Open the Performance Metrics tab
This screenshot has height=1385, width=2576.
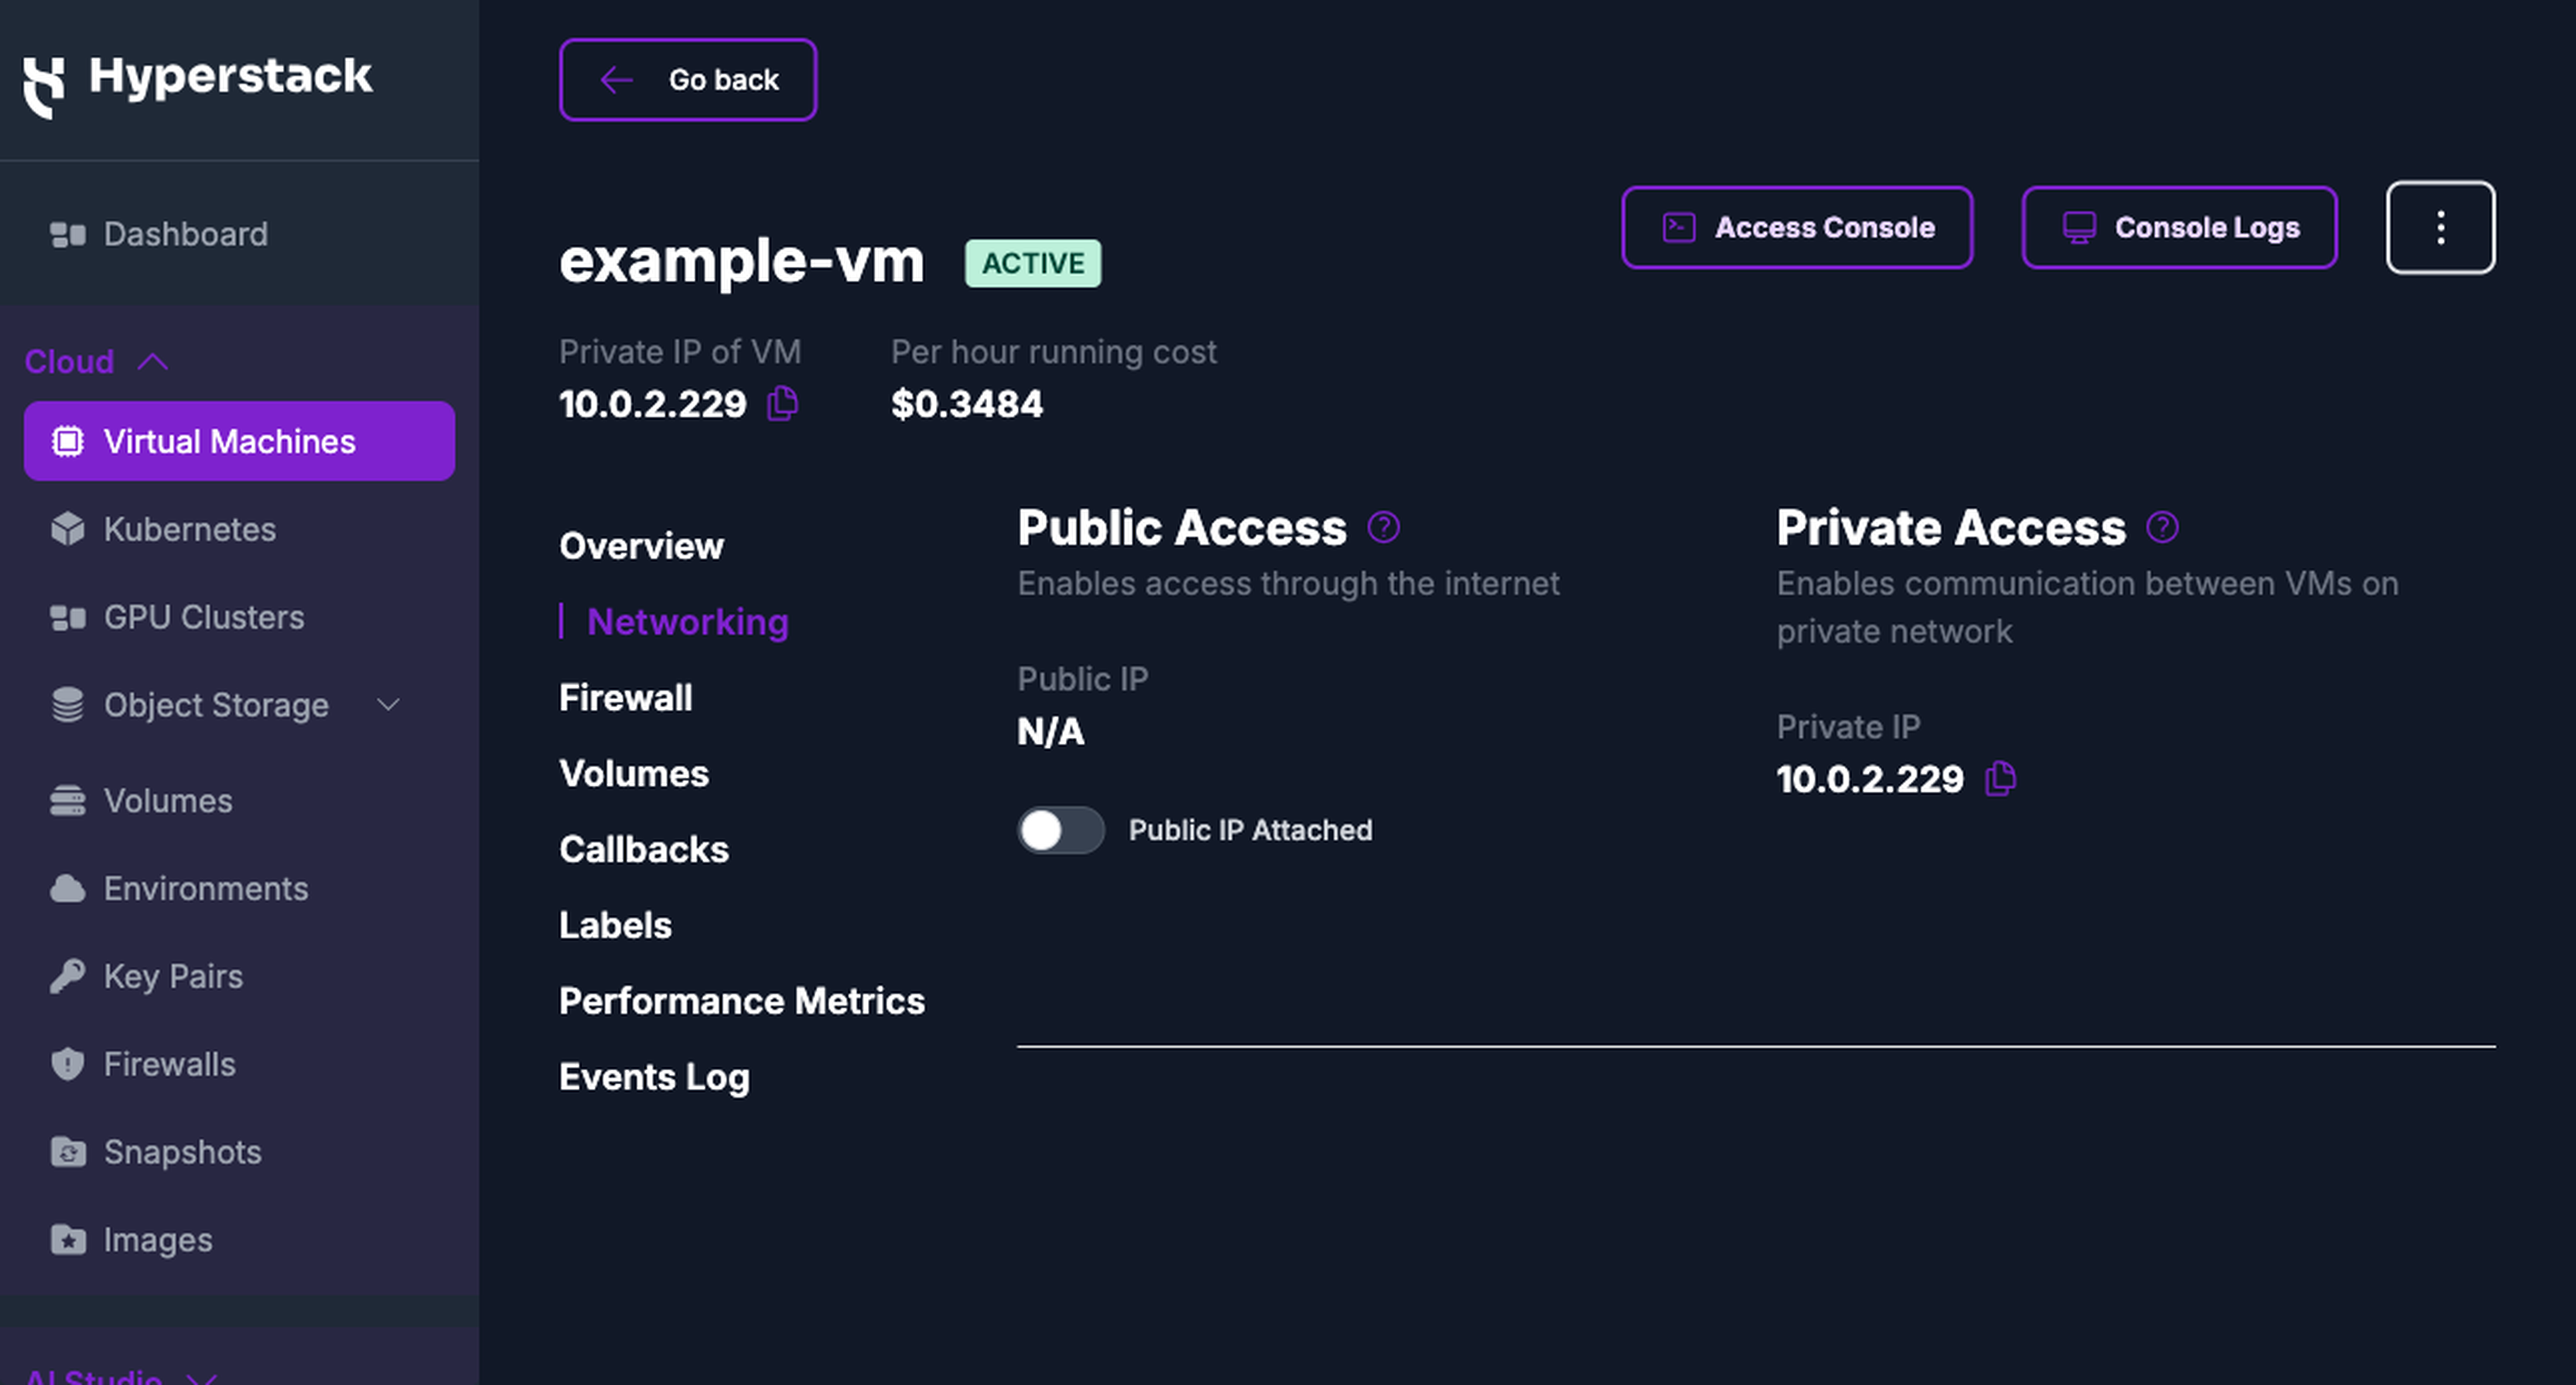tap(742, 1001)
